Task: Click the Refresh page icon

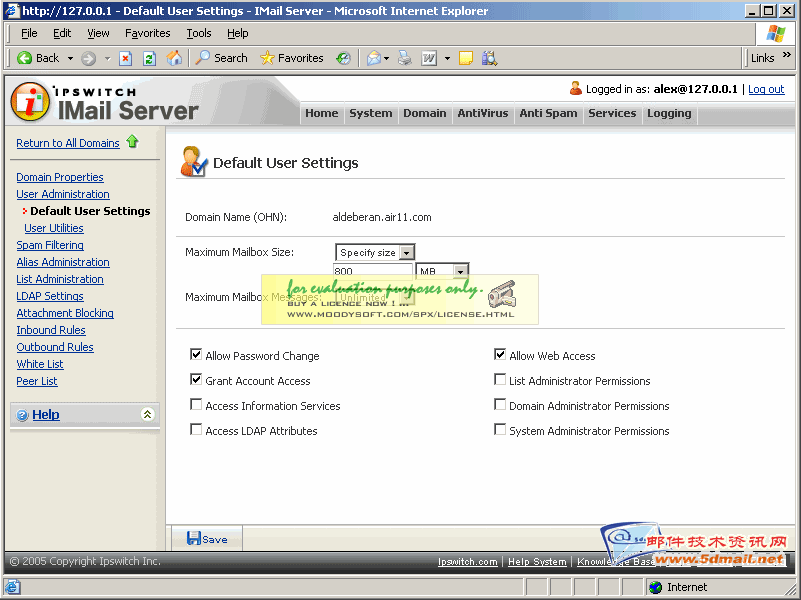Action: pyautogui.click(x=149, y=58)
